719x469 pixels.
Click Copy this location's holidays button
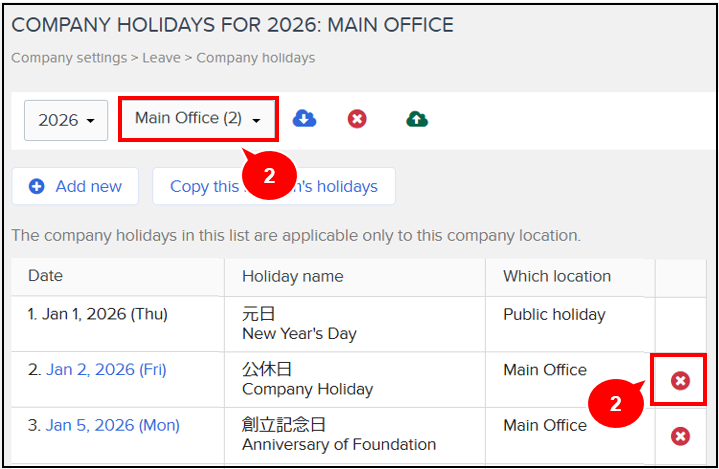tap(274, 186)
